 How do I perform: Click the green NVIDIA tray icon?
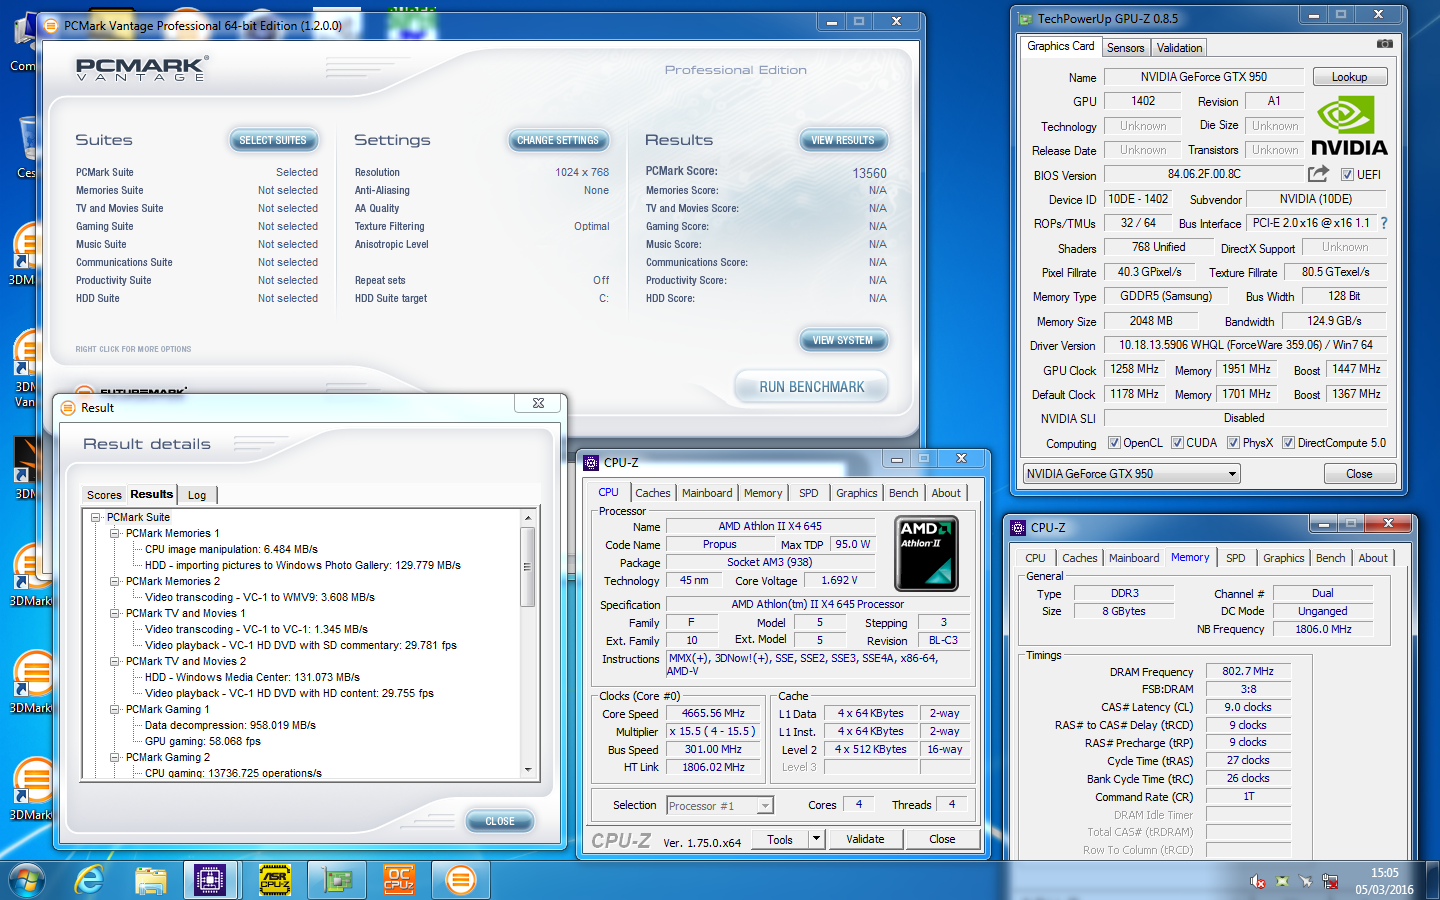point(1282,881)
